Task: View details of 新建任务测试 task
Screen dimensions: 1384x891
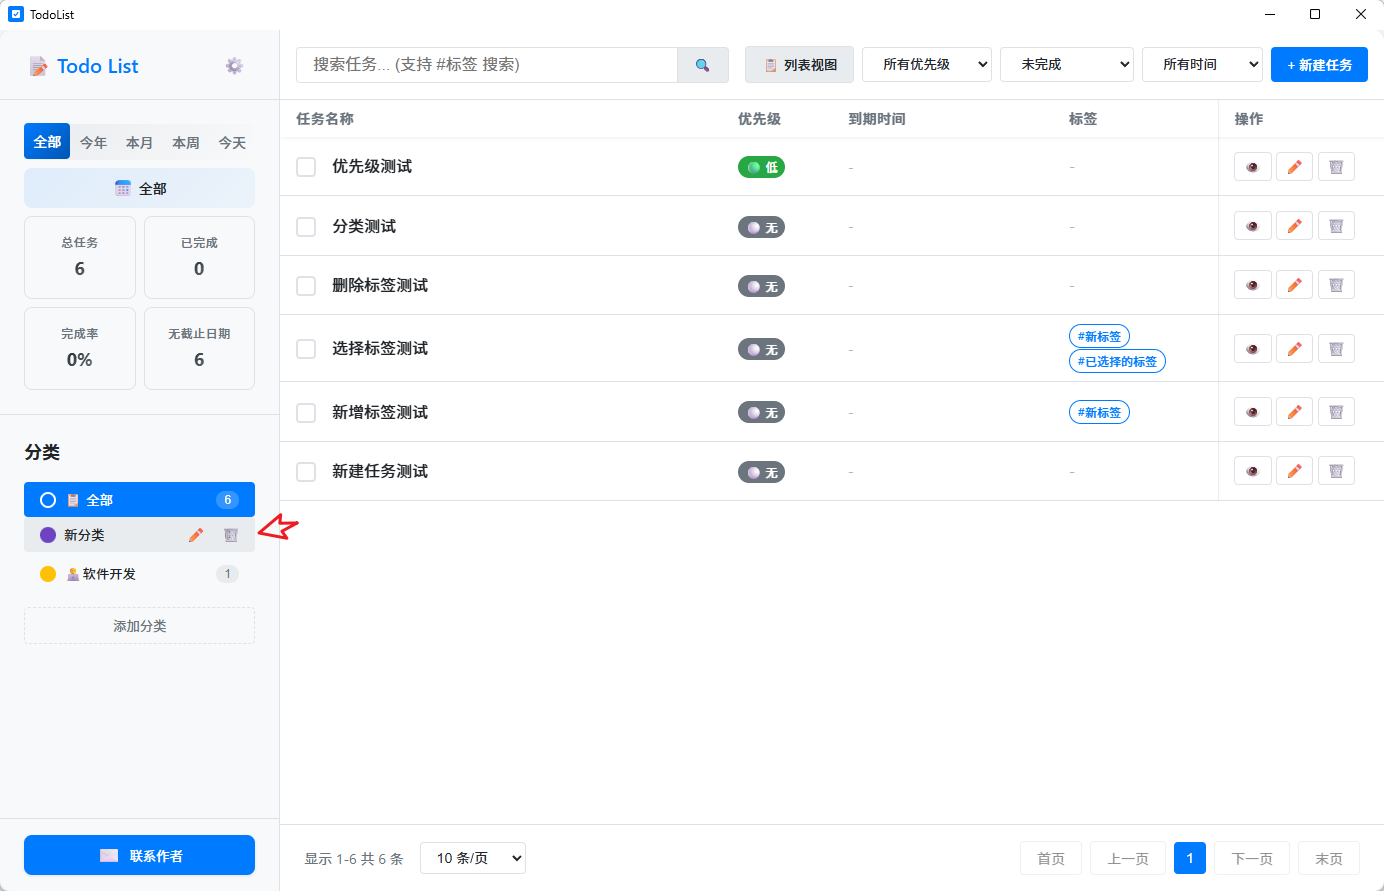Action: click(x=1252, y=471)
